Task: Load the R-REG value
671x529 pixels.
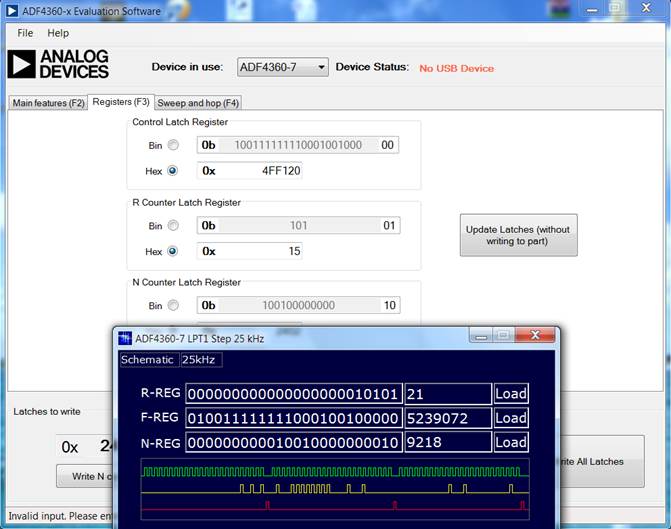Action: [511, 393]
